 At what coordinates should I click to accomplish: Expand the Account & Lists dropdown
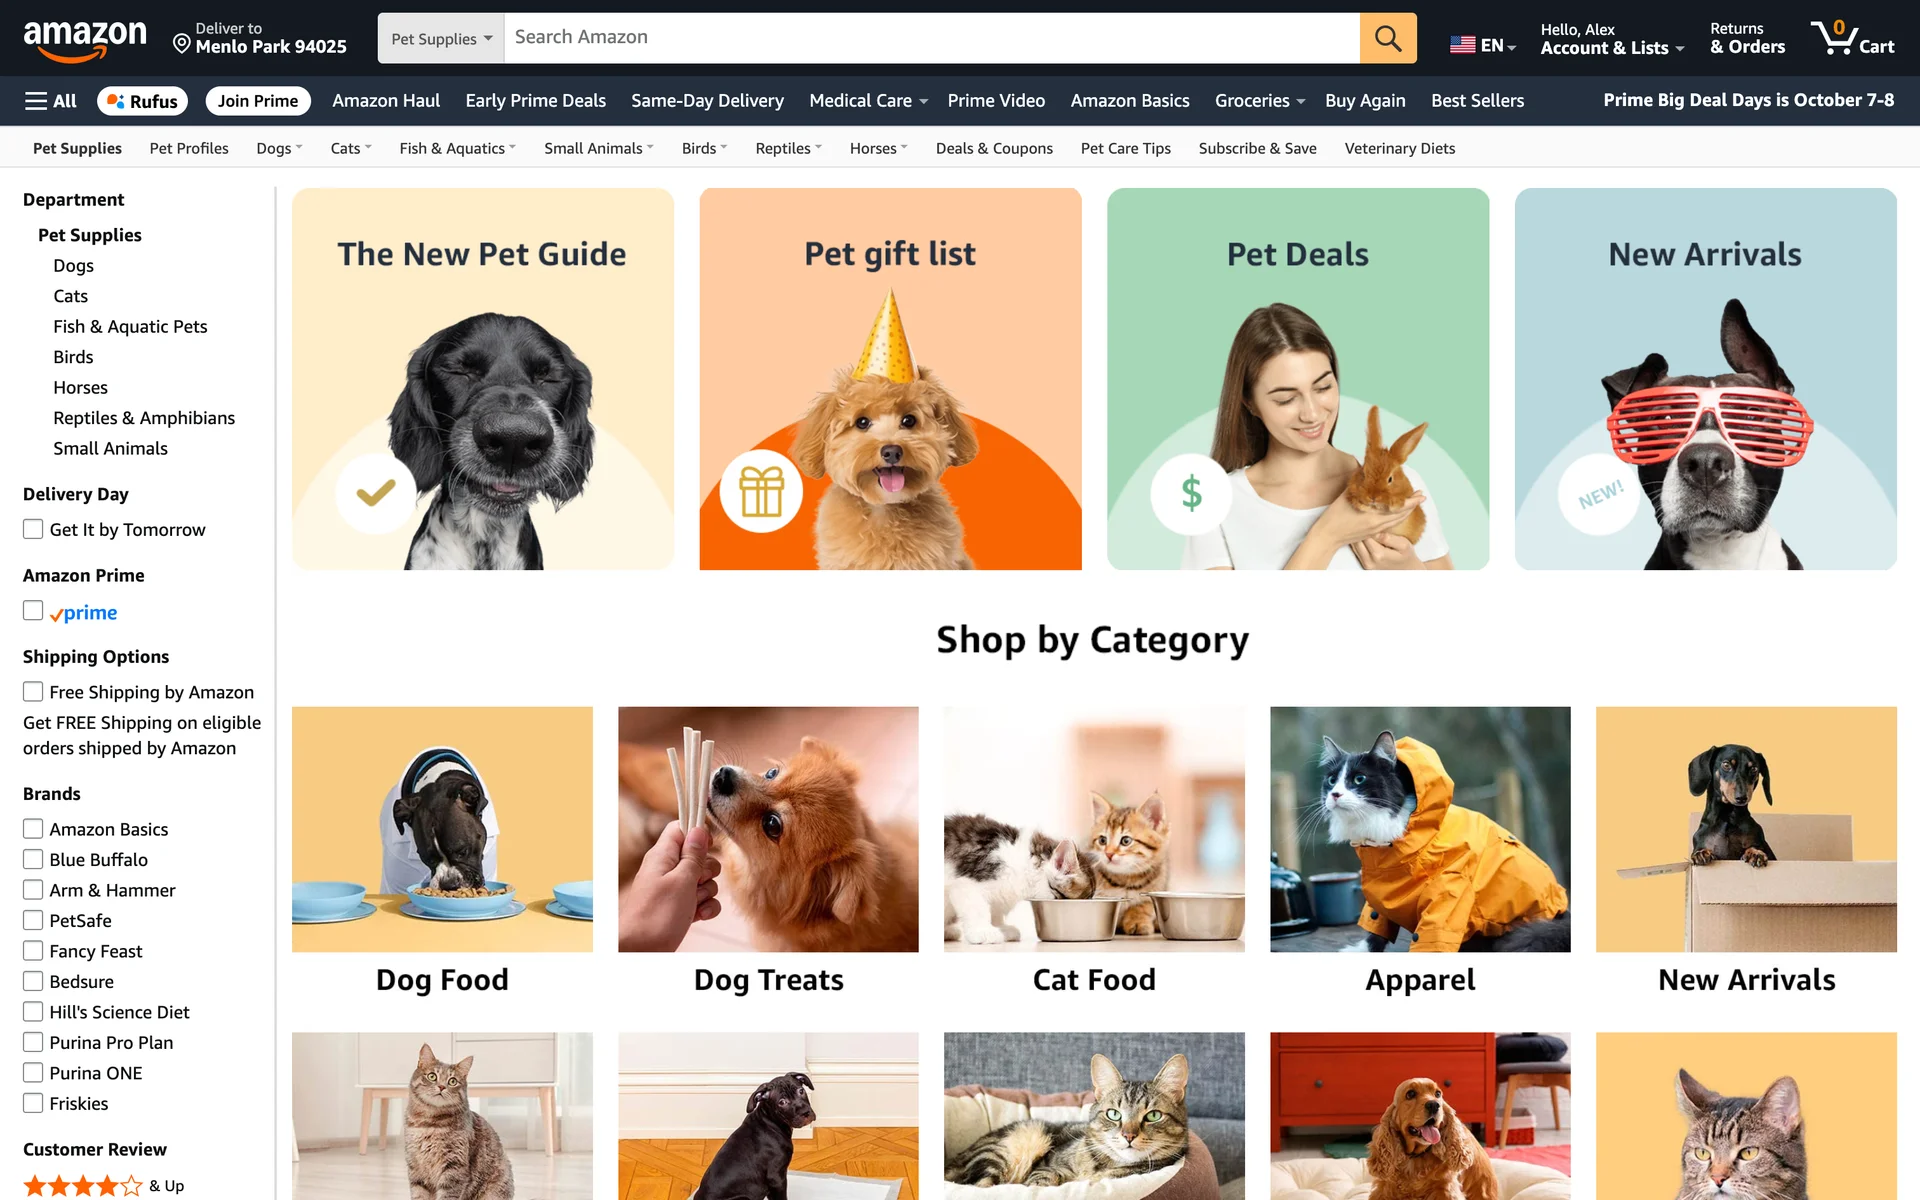click(1612, 38)
